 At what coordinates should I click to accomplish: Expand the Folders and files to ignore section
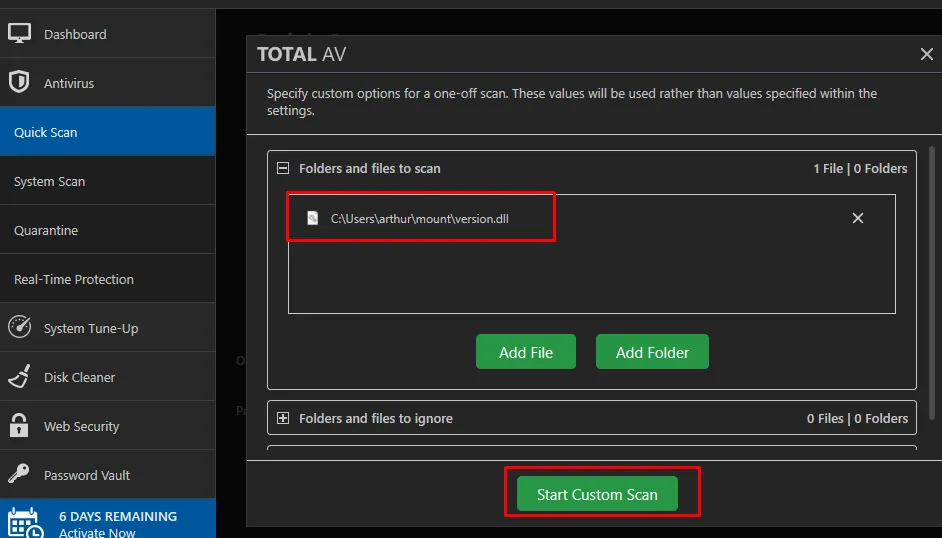(283, 418)
